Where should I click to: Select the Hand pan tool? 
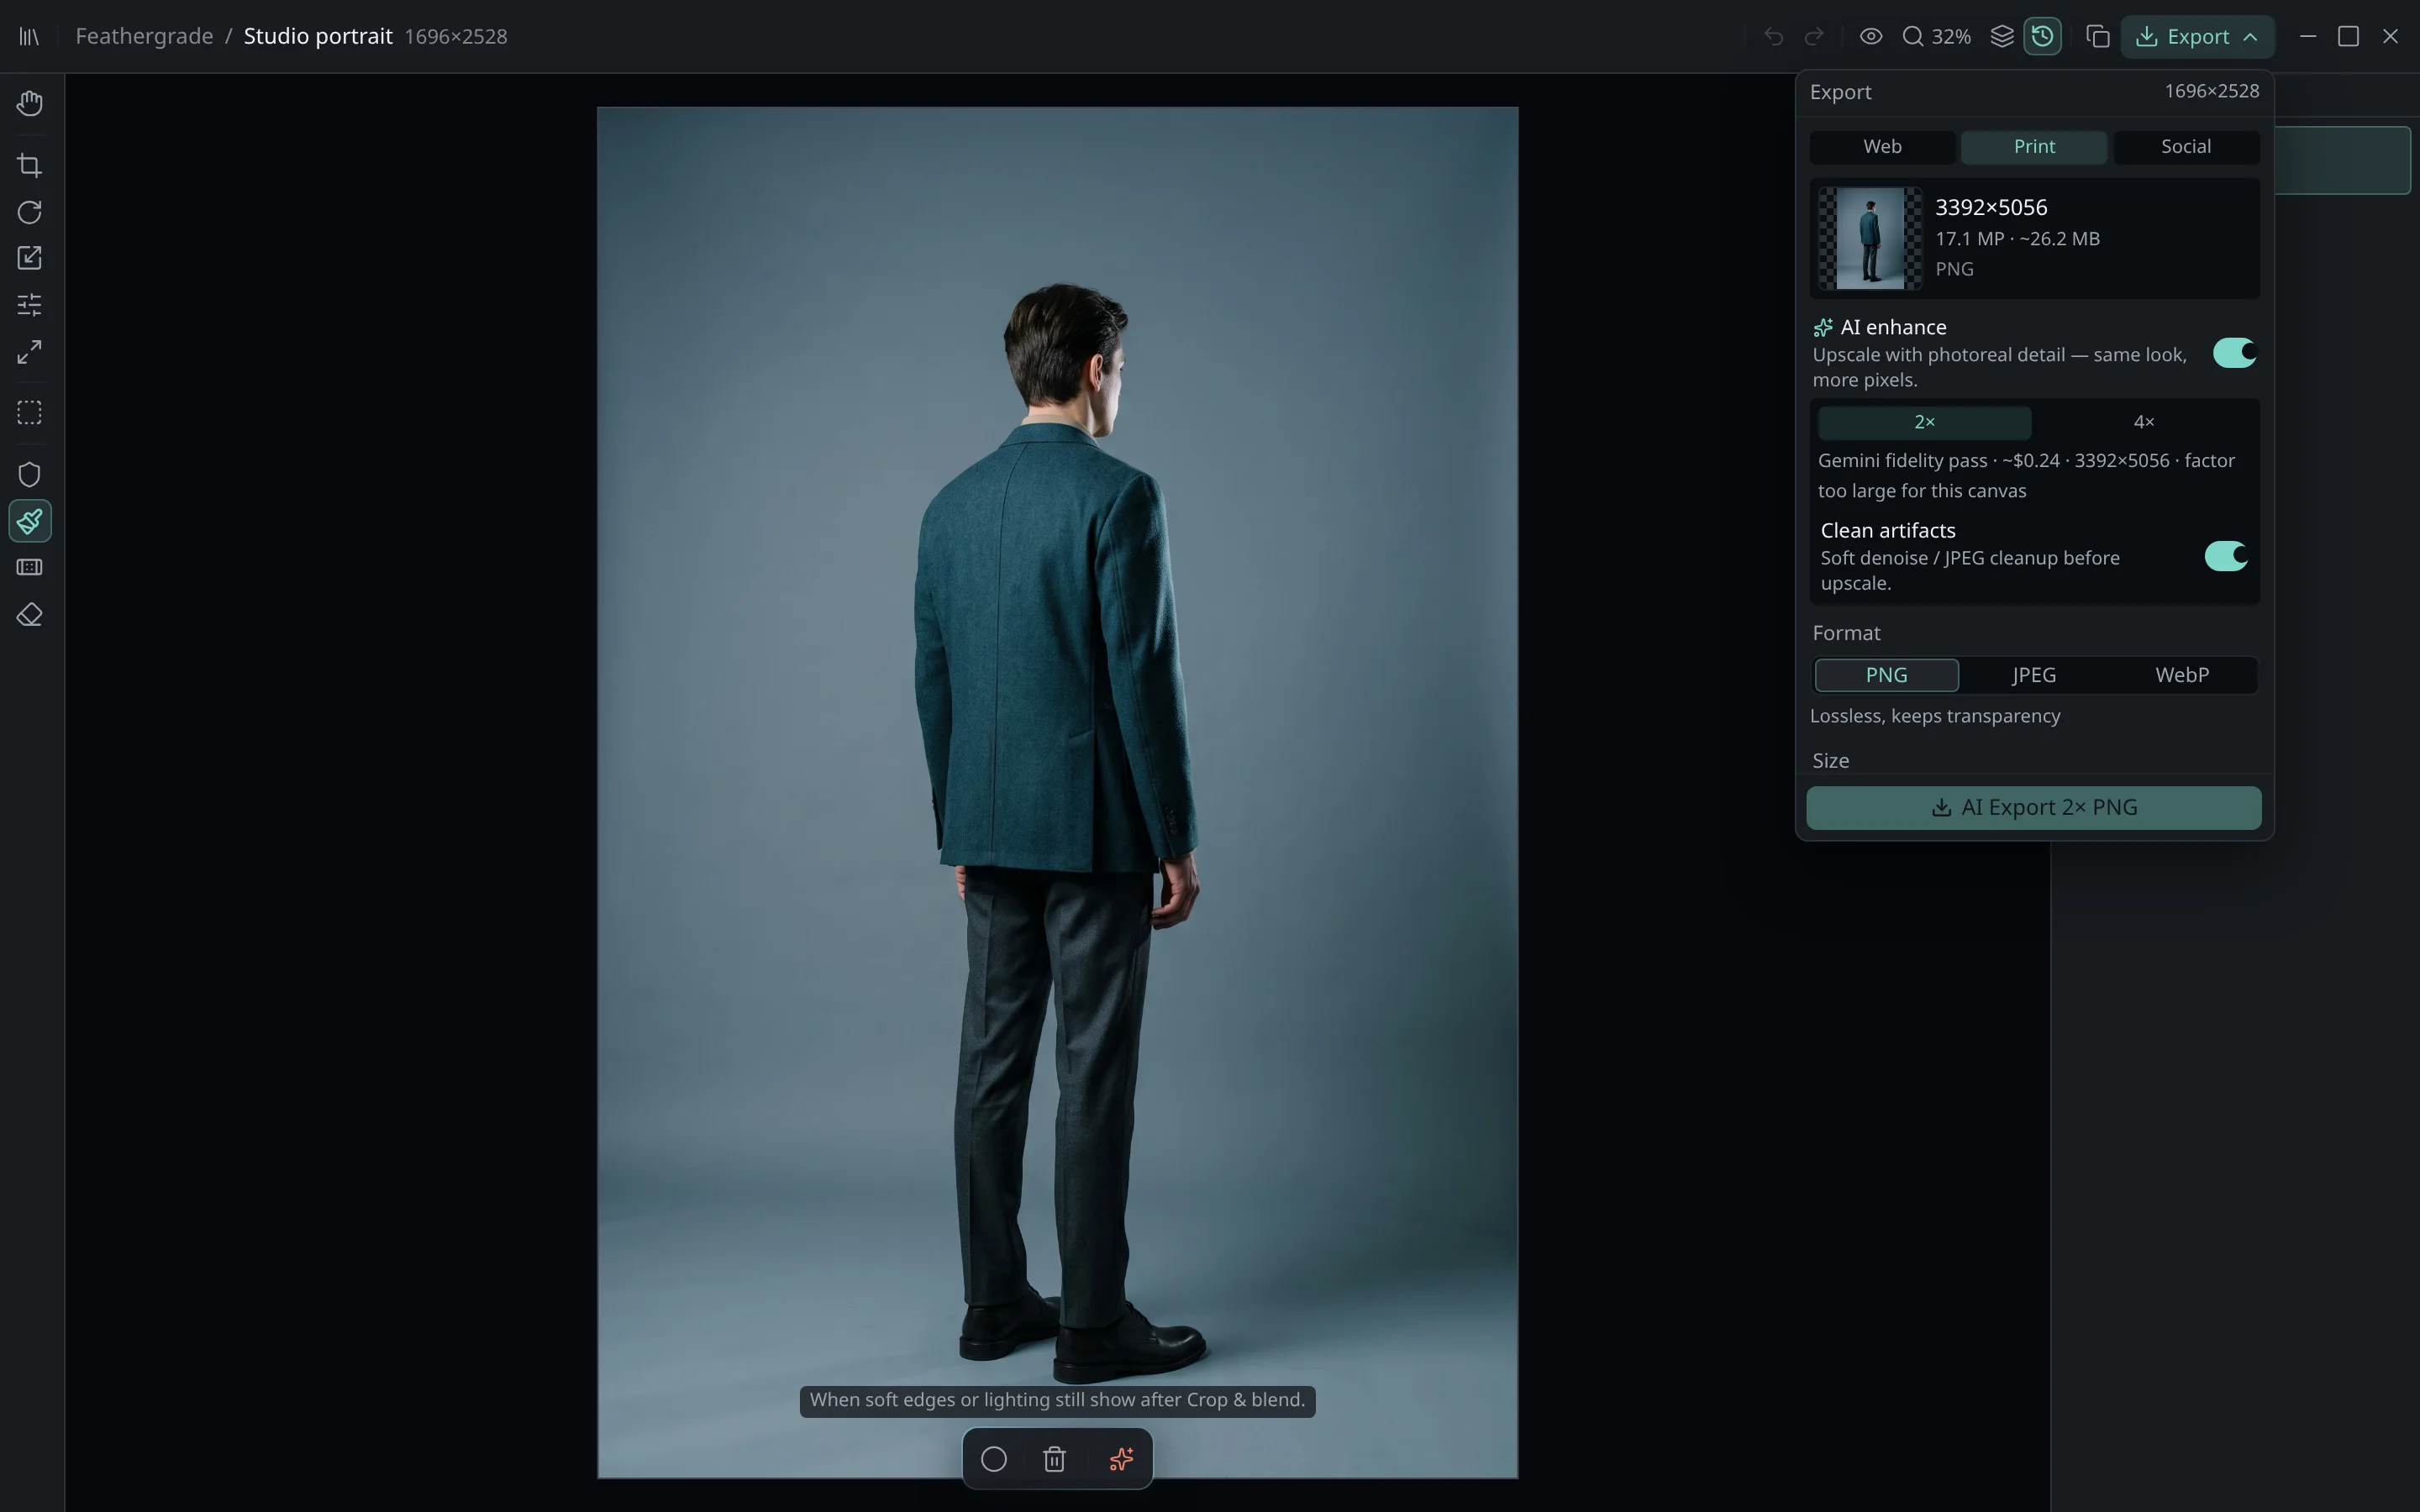point(30,103)
